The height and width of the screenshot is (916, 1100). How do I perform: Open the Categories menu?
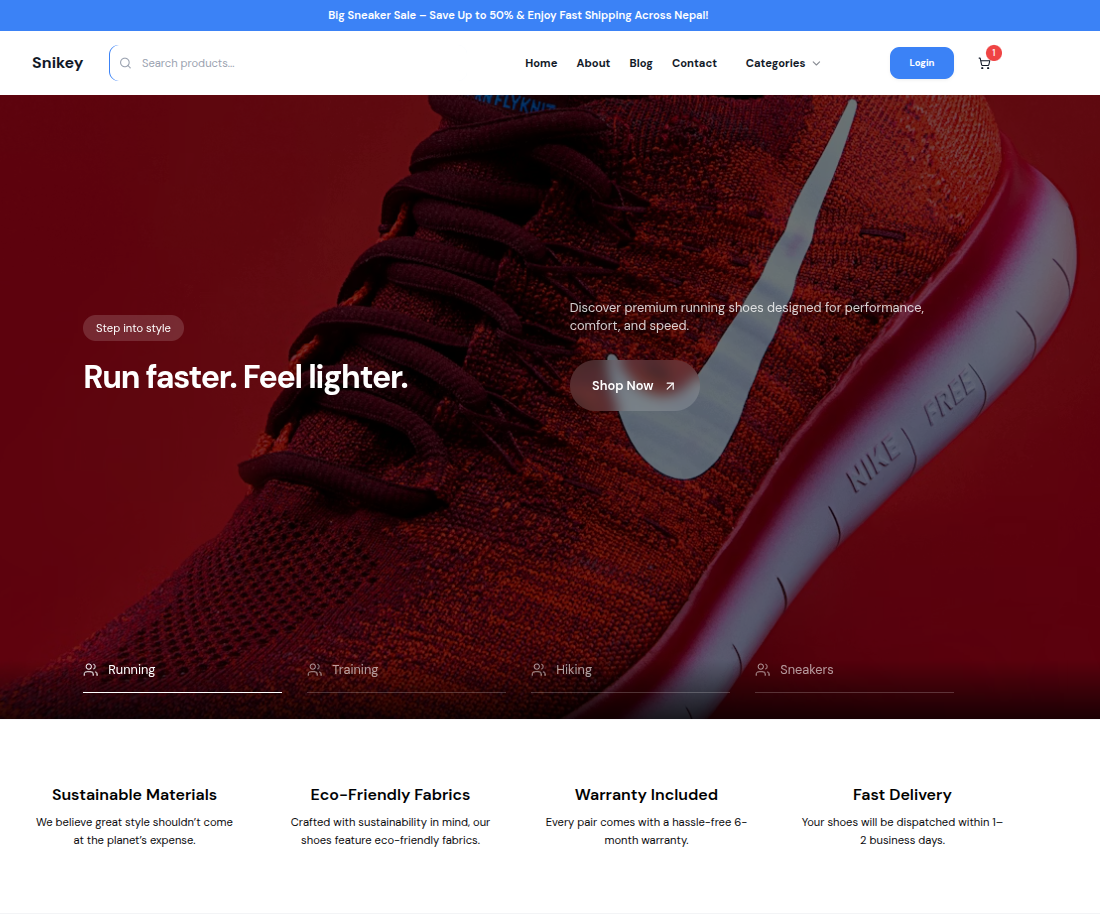(775, 63)
